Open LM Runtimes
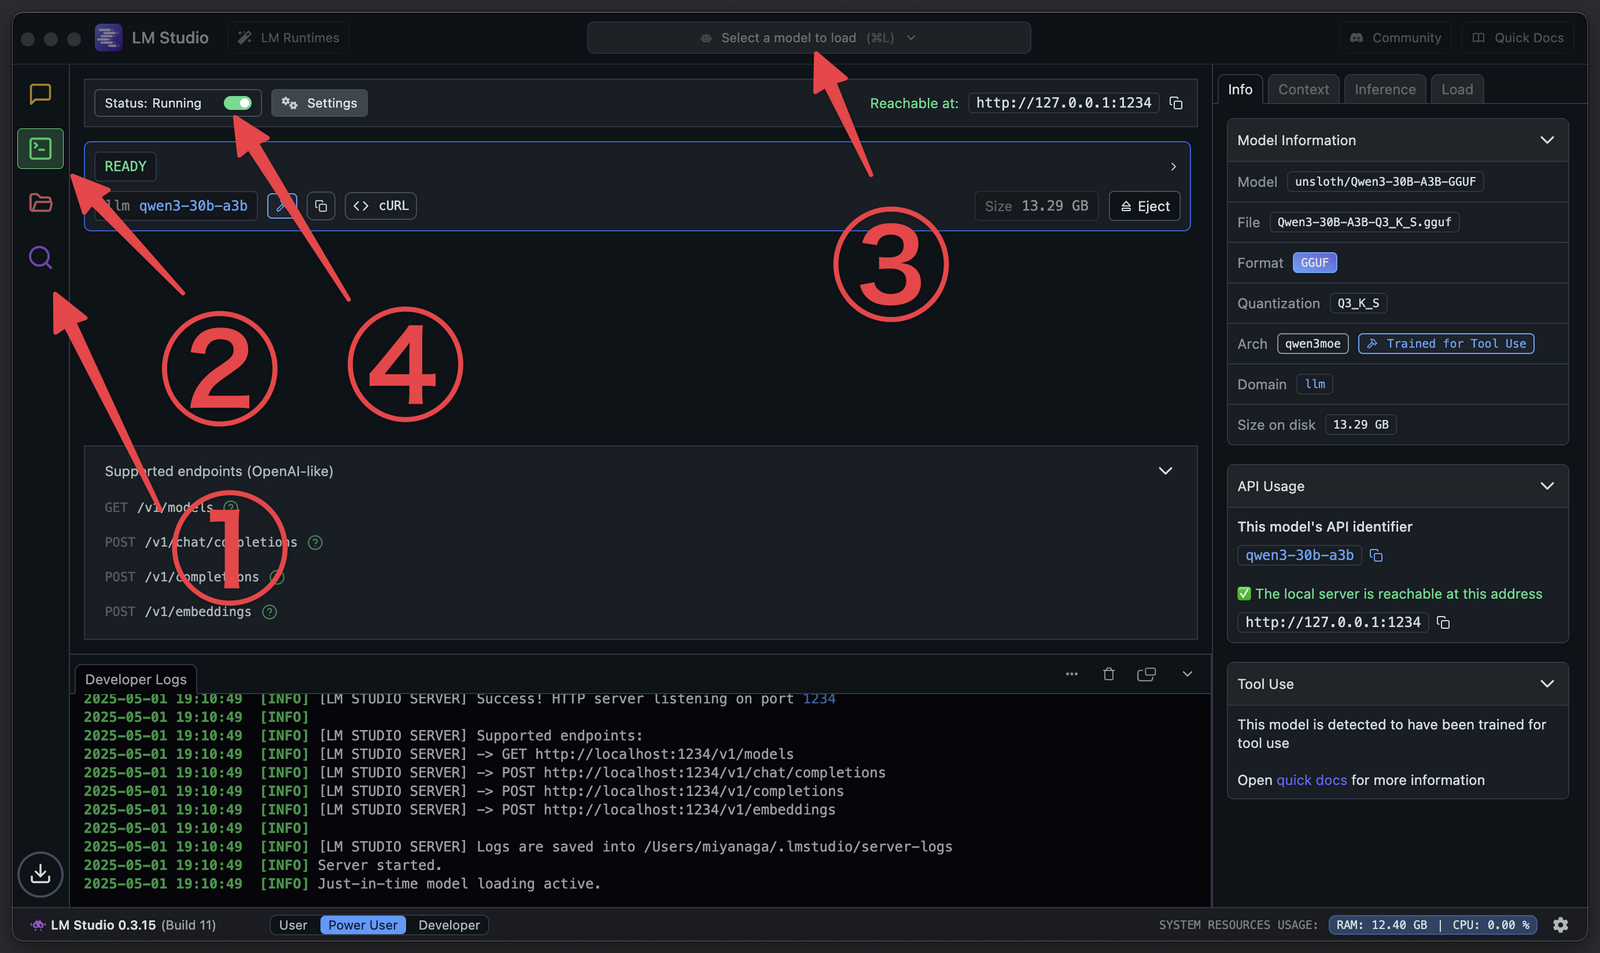The width and height of the screenshot is (1600, 953). point(288,38)
